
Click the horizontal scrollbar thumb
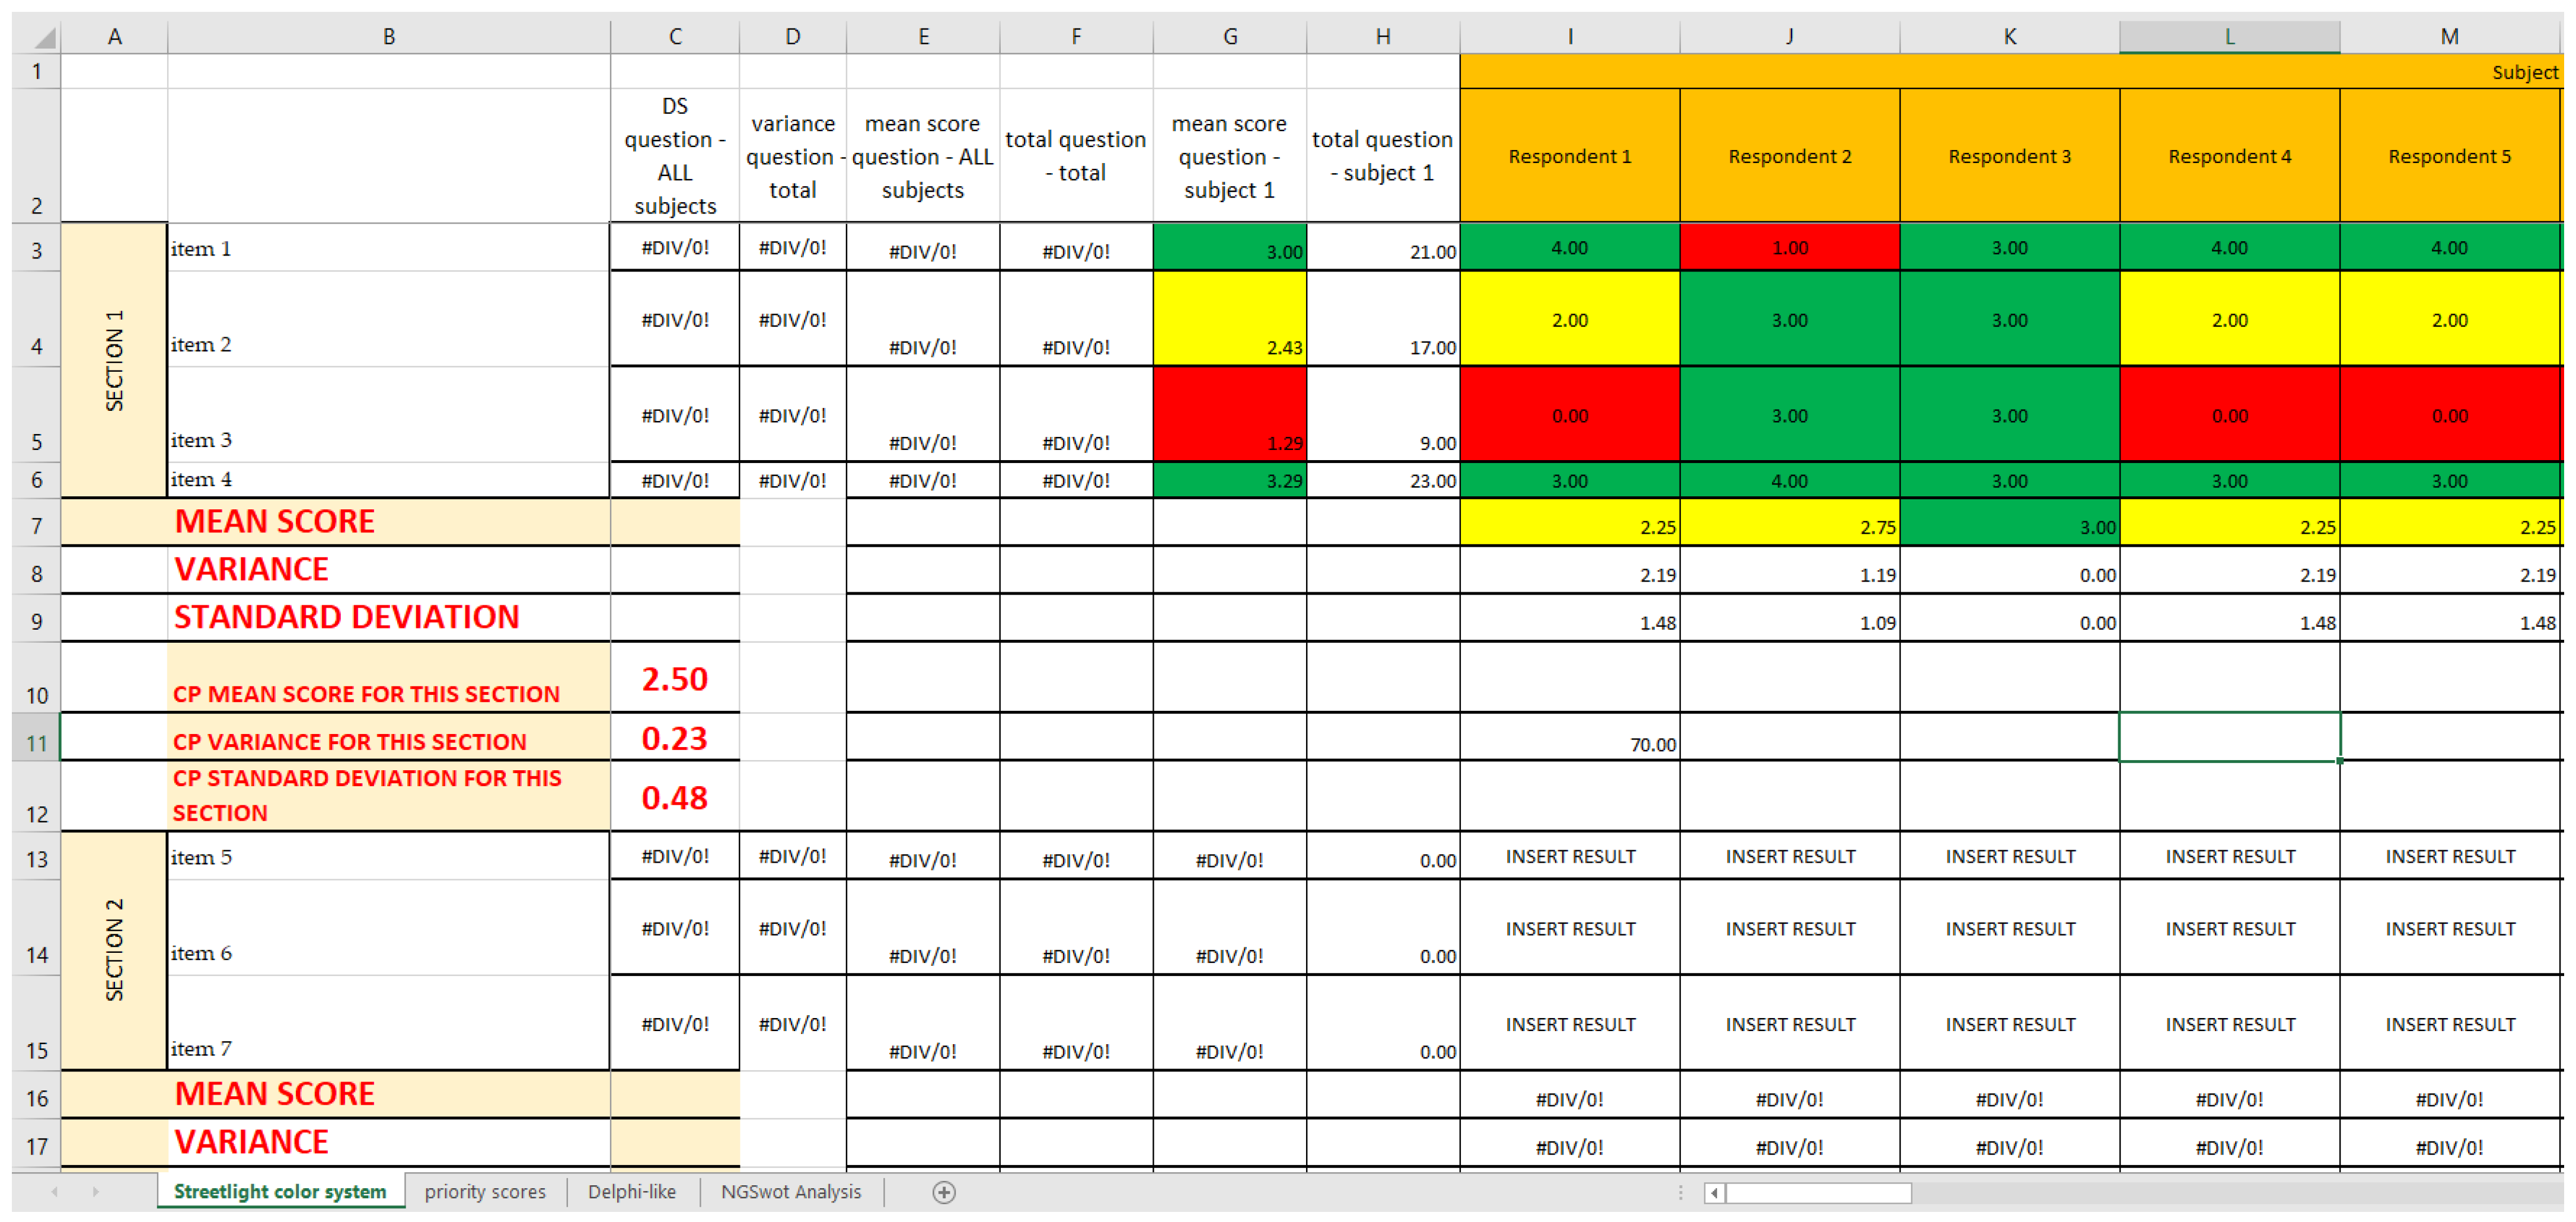pos(1818,1193)
